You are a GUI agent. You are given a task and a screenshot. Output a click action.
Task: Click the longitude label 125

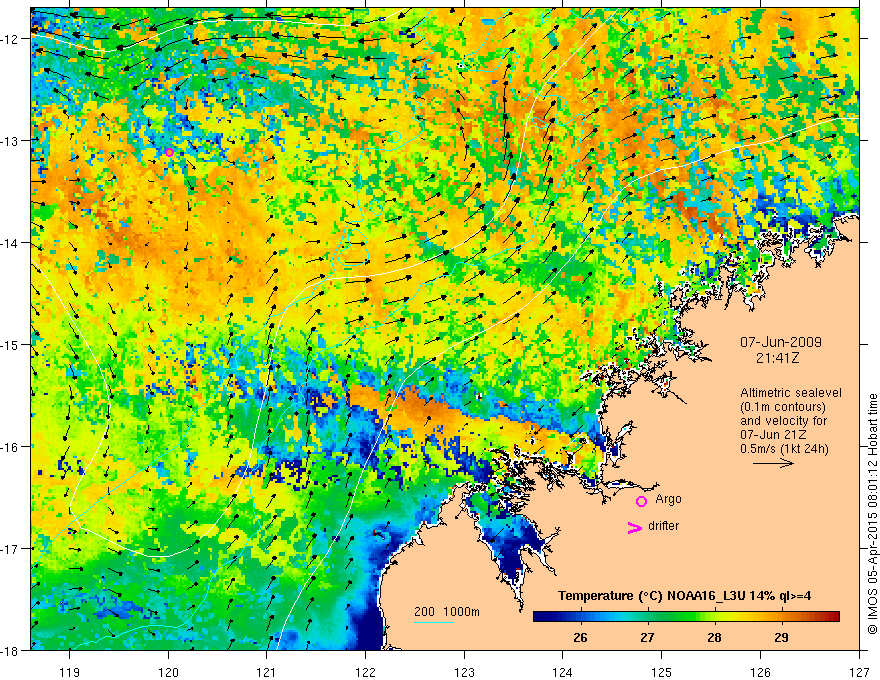662,672
